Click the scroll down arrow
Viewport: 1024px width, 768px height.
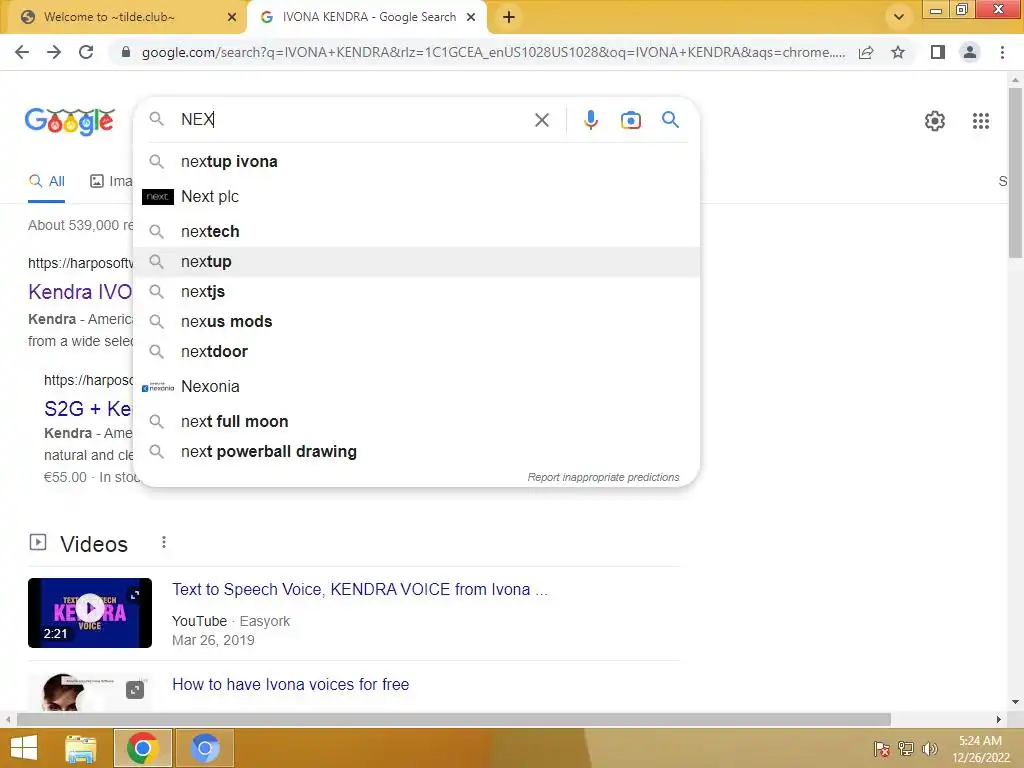[1015, 703]
